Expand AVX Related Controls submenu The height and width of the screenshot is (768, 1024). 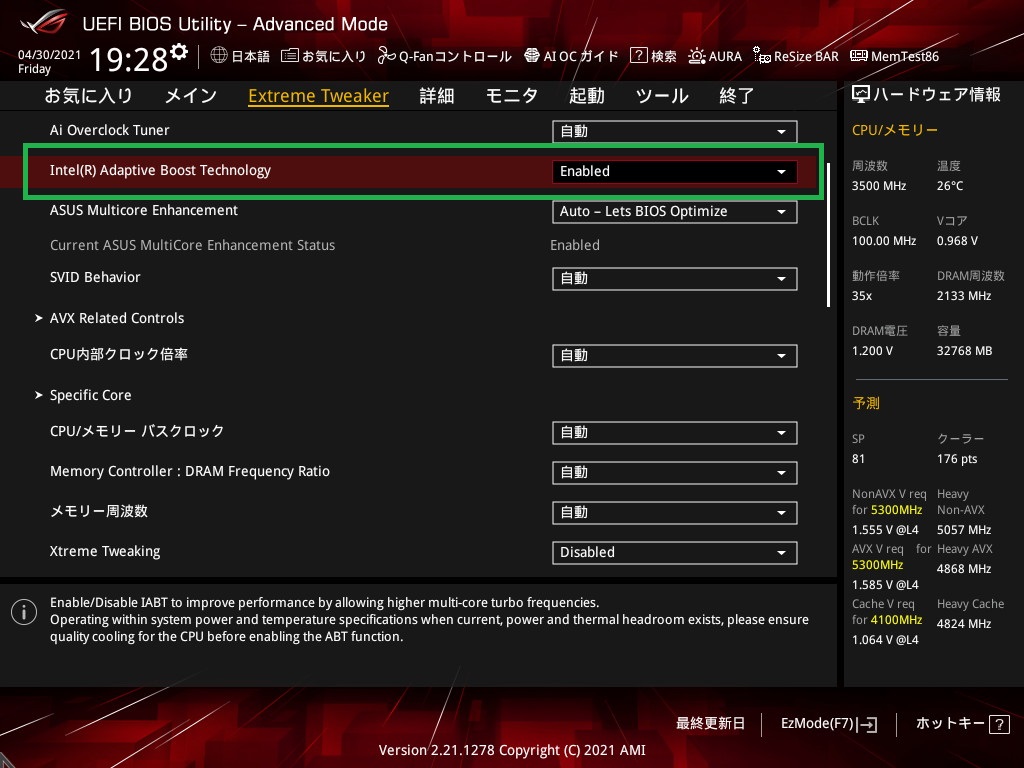(110, 318)
